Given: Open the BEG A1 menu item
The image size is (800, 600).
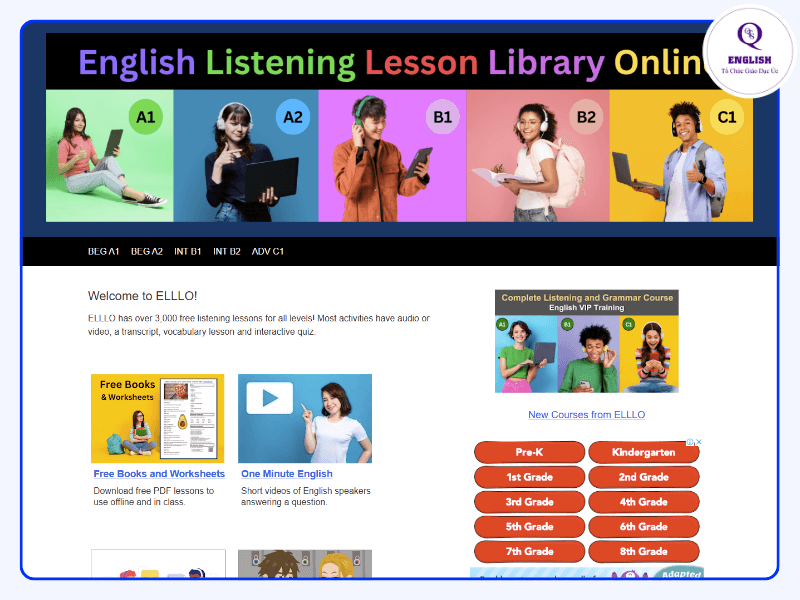Looking at the screenshot, I should 104,252.
